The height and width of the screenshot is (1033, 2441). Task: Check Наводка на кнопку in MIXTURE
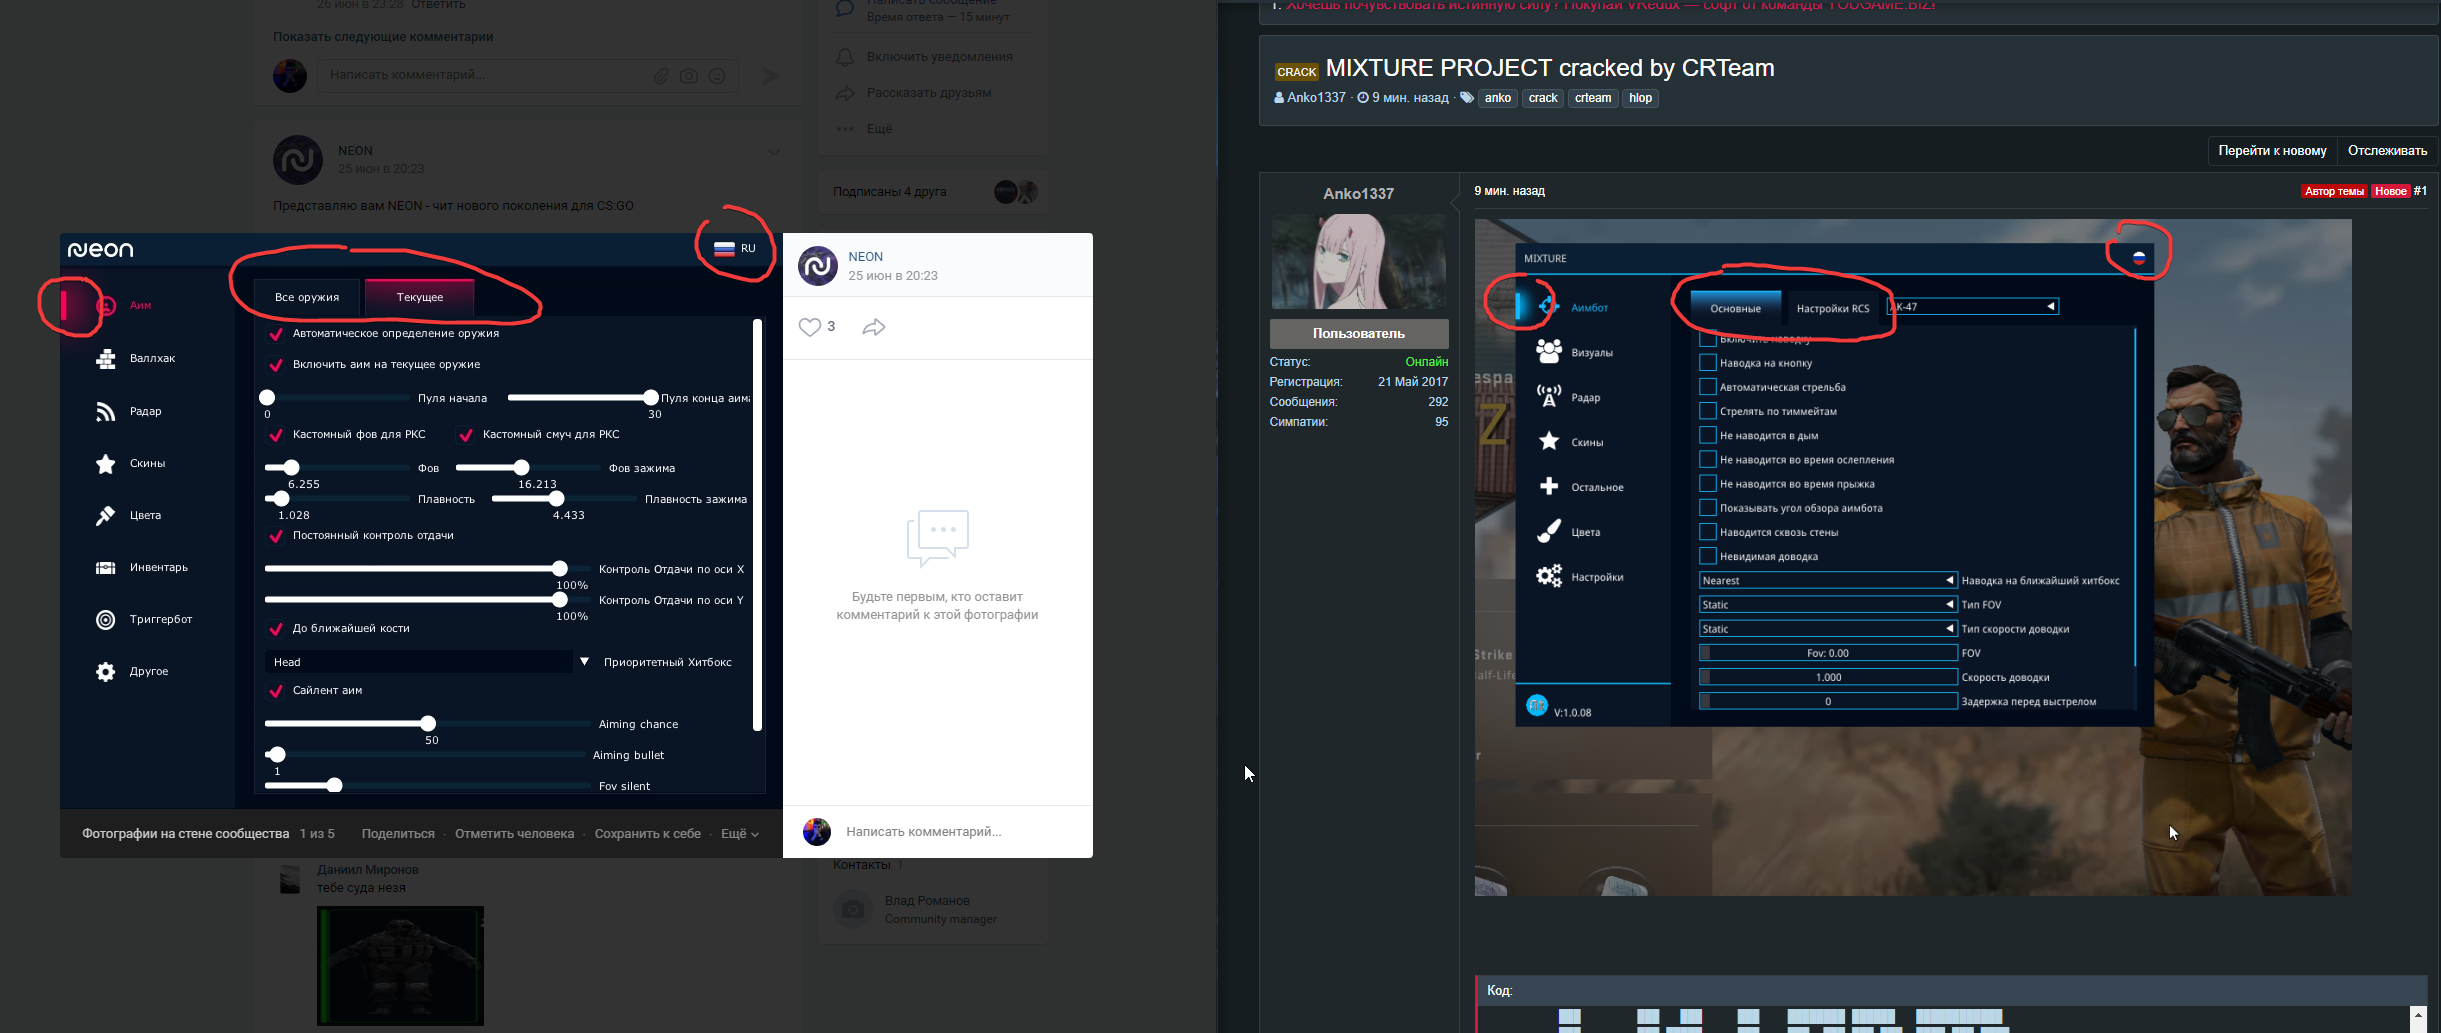(x=1708, y=363)
